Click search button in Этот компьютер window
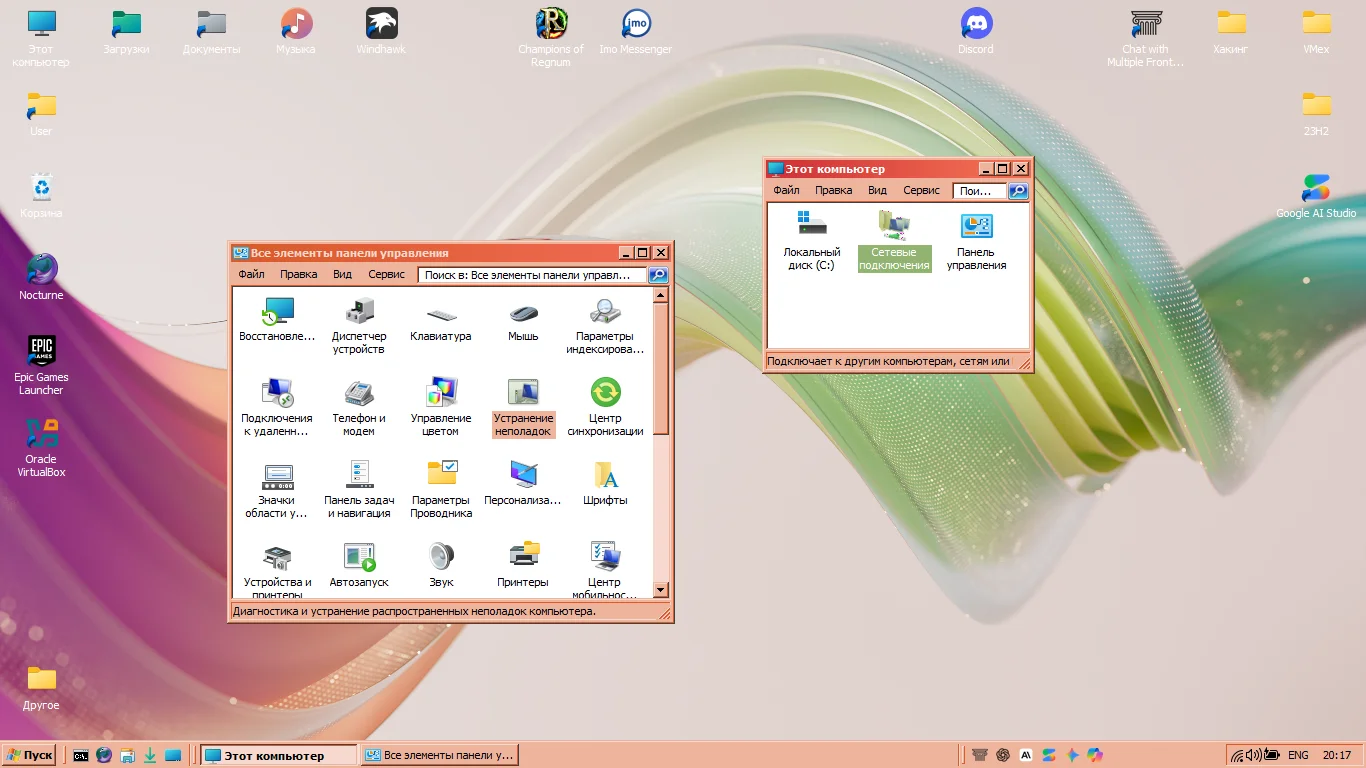 click(x=1018, y=191)
